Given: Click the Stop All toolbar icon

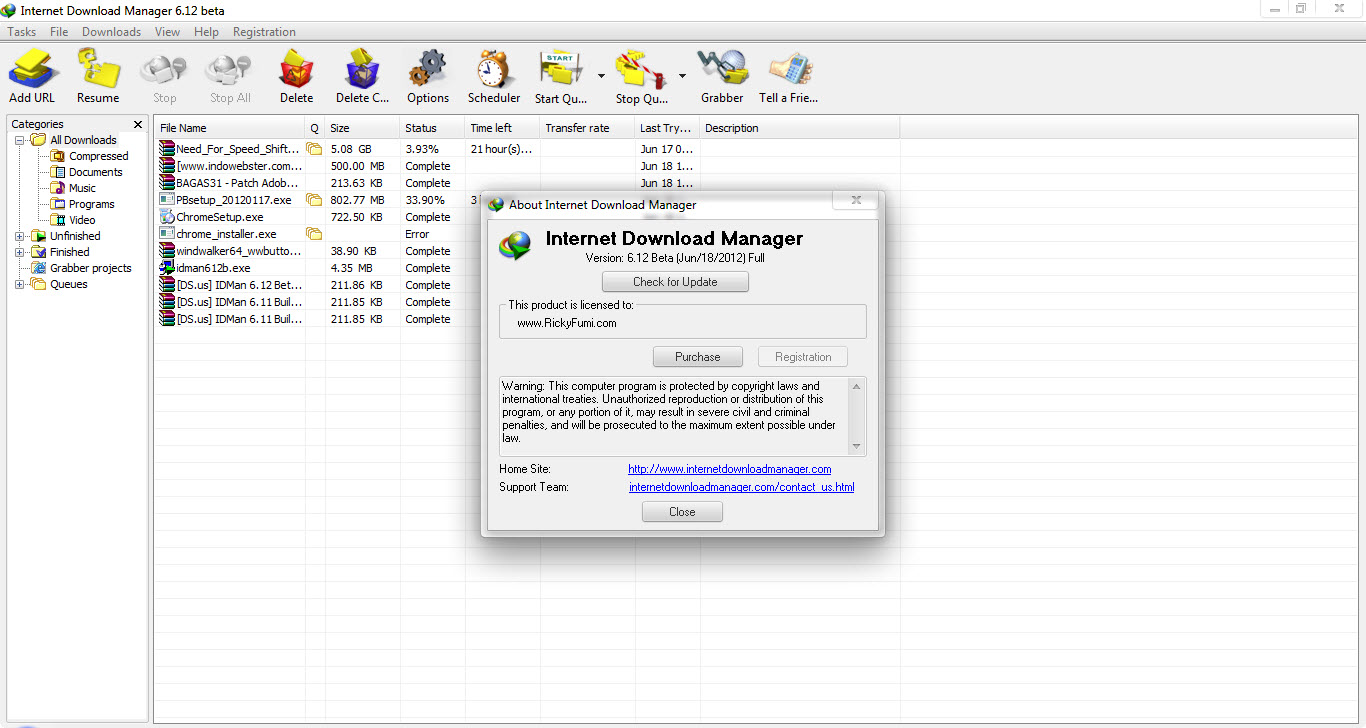Looking at the screenshot, I should 230,69.
